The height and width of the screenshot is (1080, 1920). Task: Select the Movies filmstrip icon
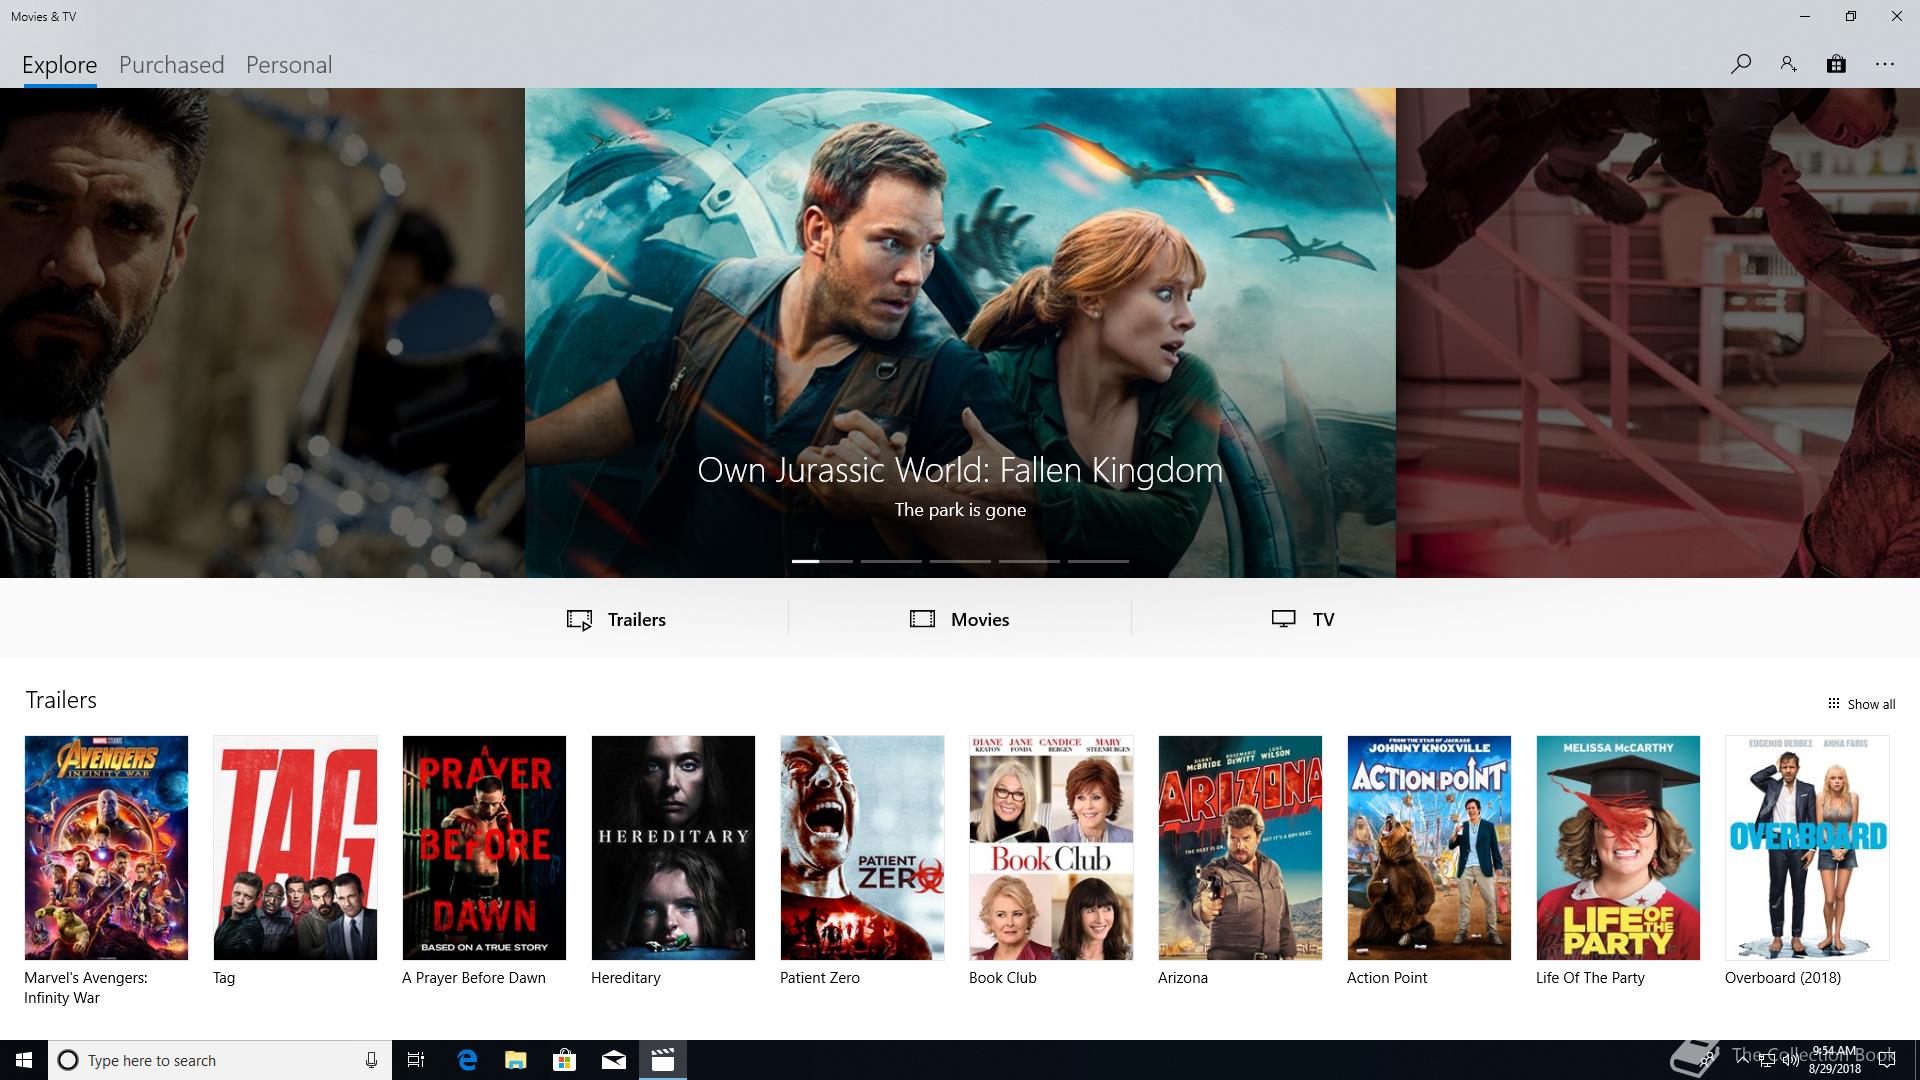tap(922, 619)
